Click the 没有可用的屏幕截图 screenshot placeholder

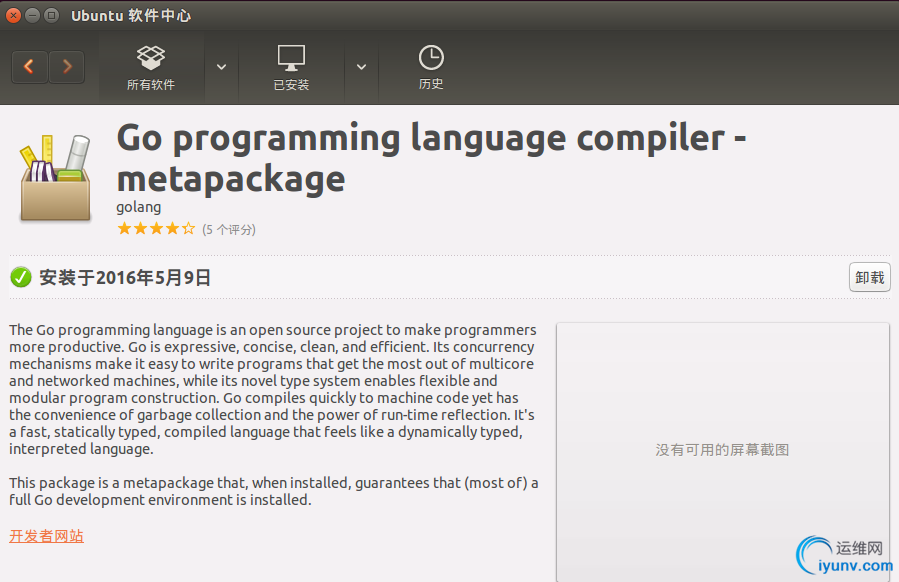coord(722,450)
